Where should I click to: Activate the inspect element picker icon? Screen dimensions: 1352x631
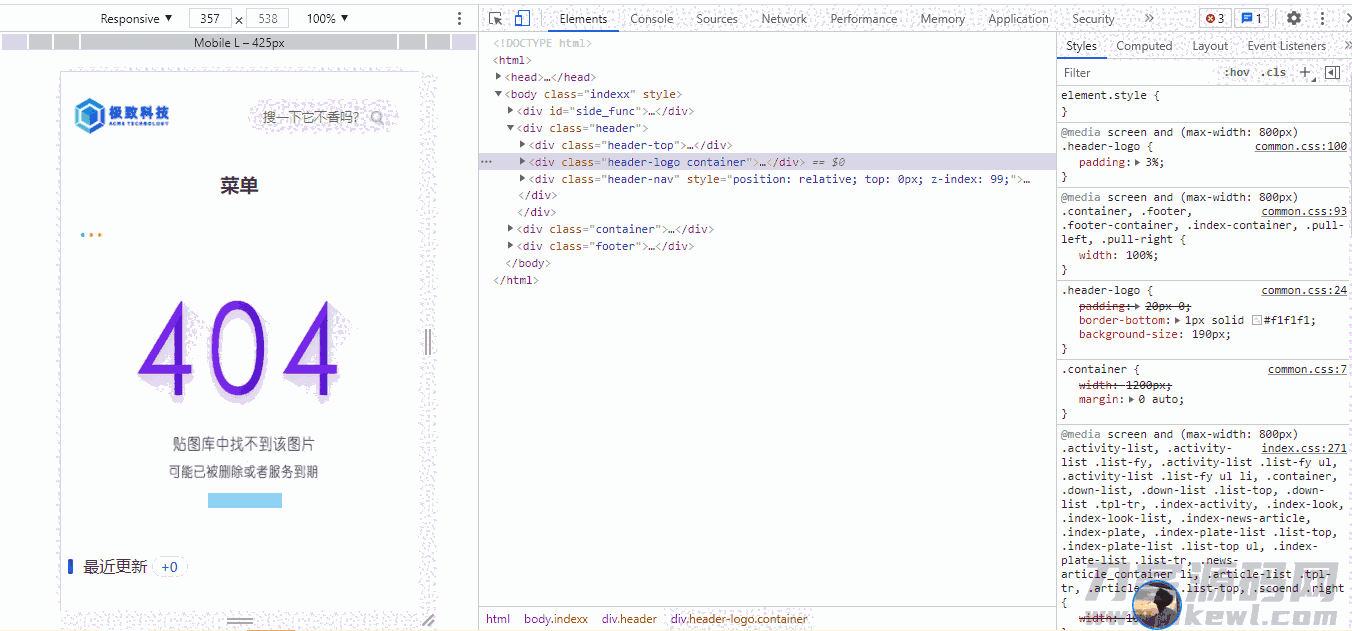496,19
